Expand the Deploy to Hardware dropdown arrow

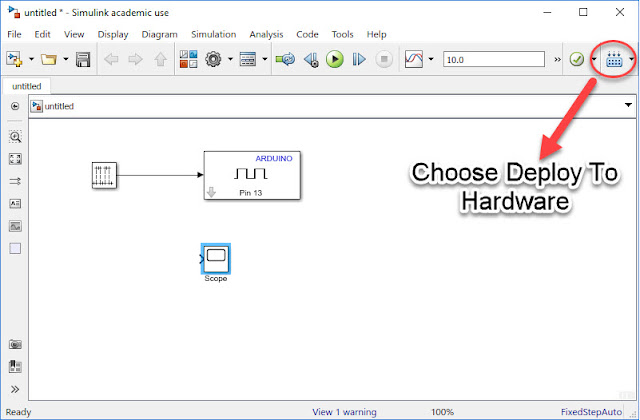tap(631, 60)
